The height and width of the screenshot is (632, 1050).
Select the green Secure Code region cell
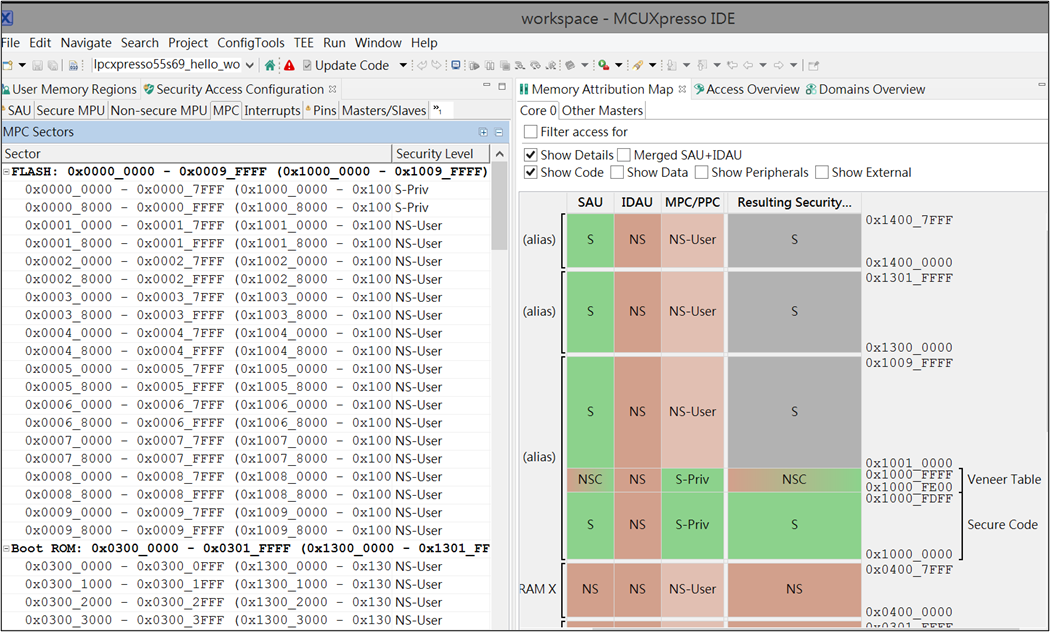point(794,525)
